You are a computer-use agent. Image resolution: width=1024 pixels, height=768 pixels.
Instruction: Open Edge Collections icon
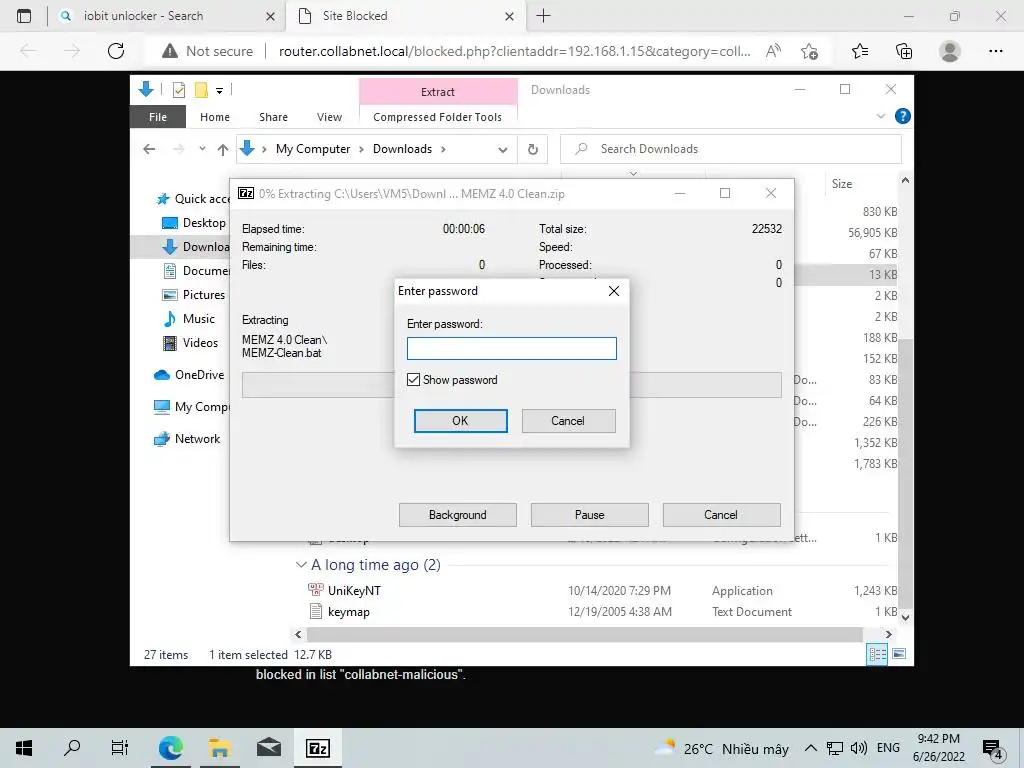[x=904, y=51]
